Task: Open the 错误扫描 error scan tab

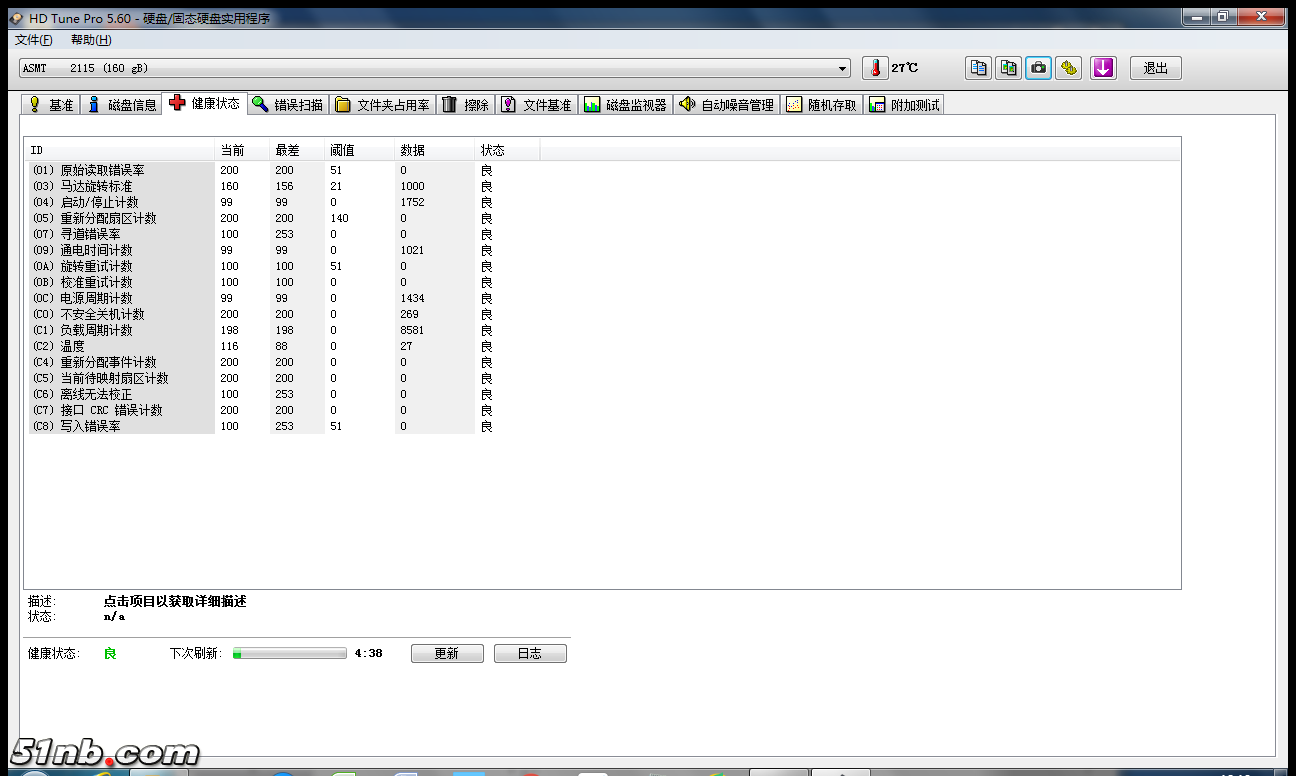Action: point(288,105)
